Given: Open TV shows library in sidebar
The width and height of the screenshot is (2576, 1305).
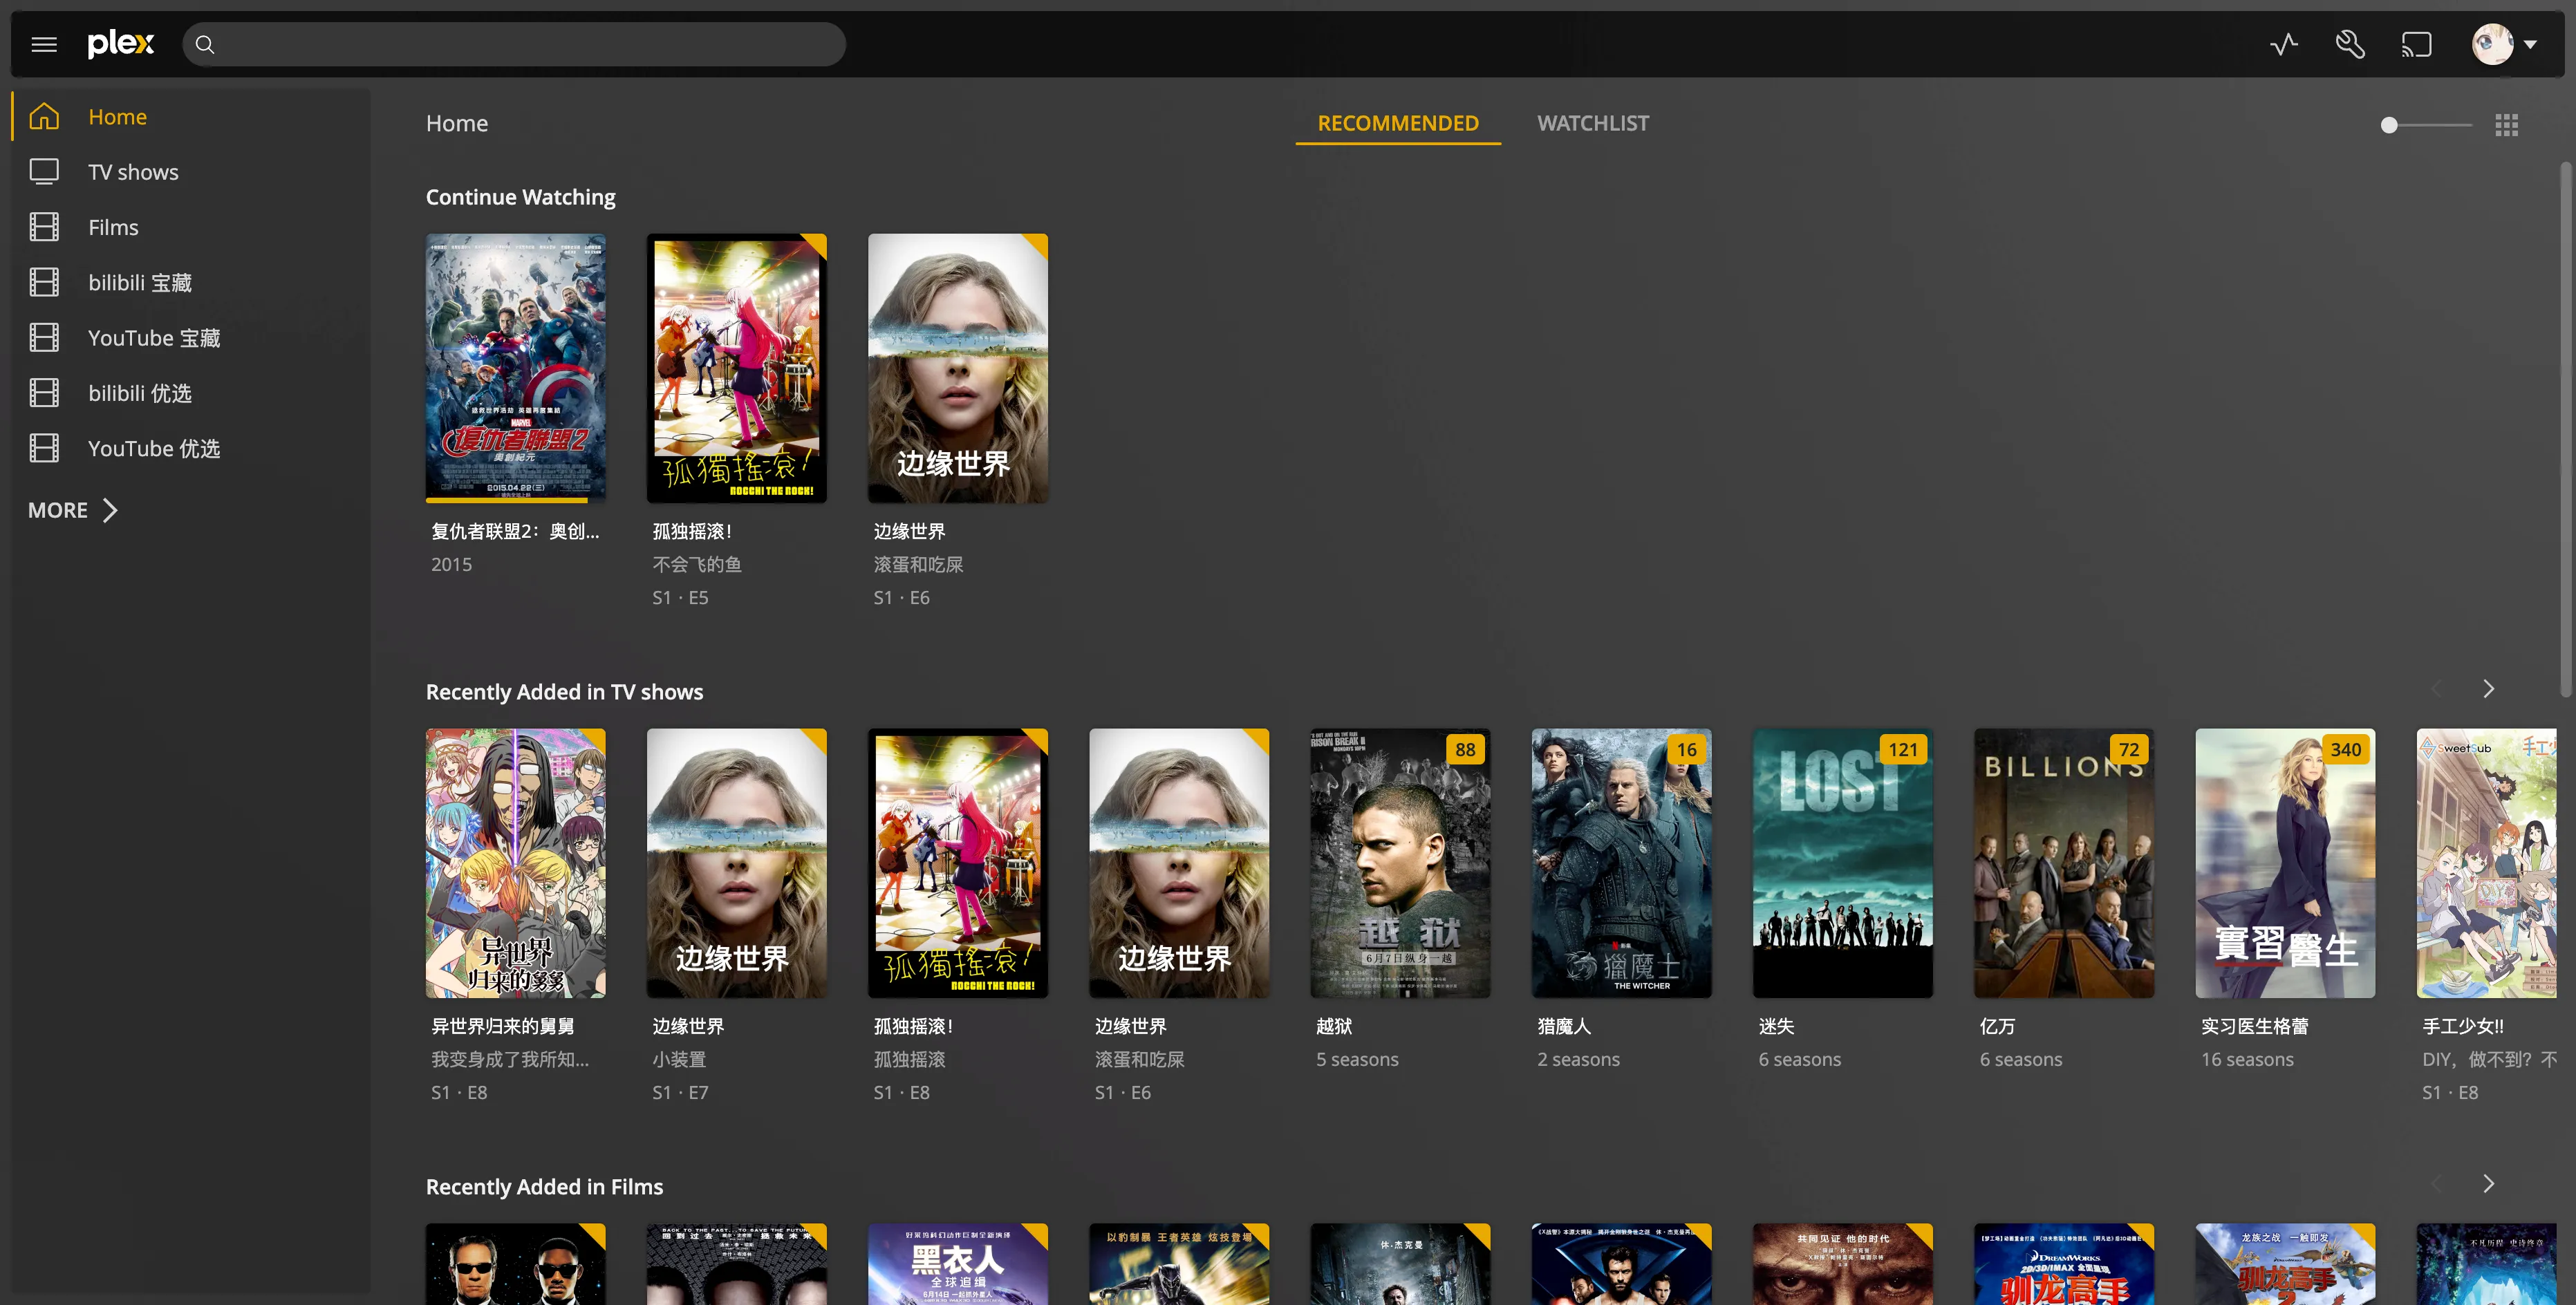Looking at the screenshot, I should (133, 172).
